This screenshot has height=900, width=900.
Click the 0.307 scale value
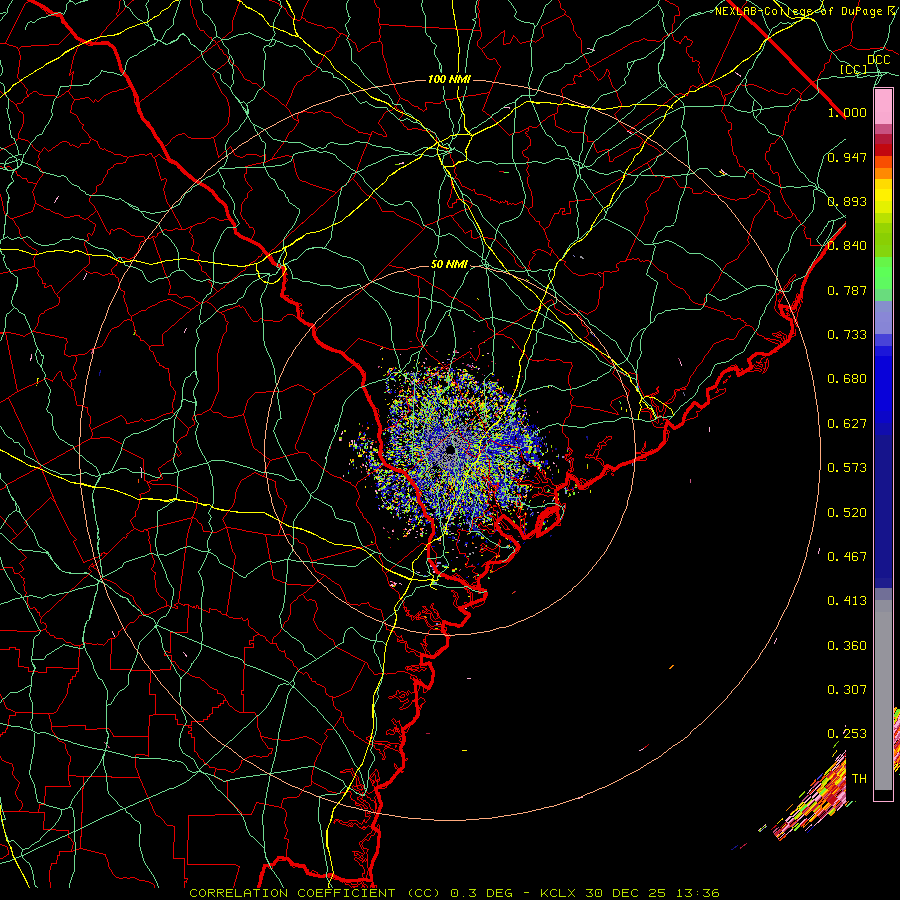point(847,690)
